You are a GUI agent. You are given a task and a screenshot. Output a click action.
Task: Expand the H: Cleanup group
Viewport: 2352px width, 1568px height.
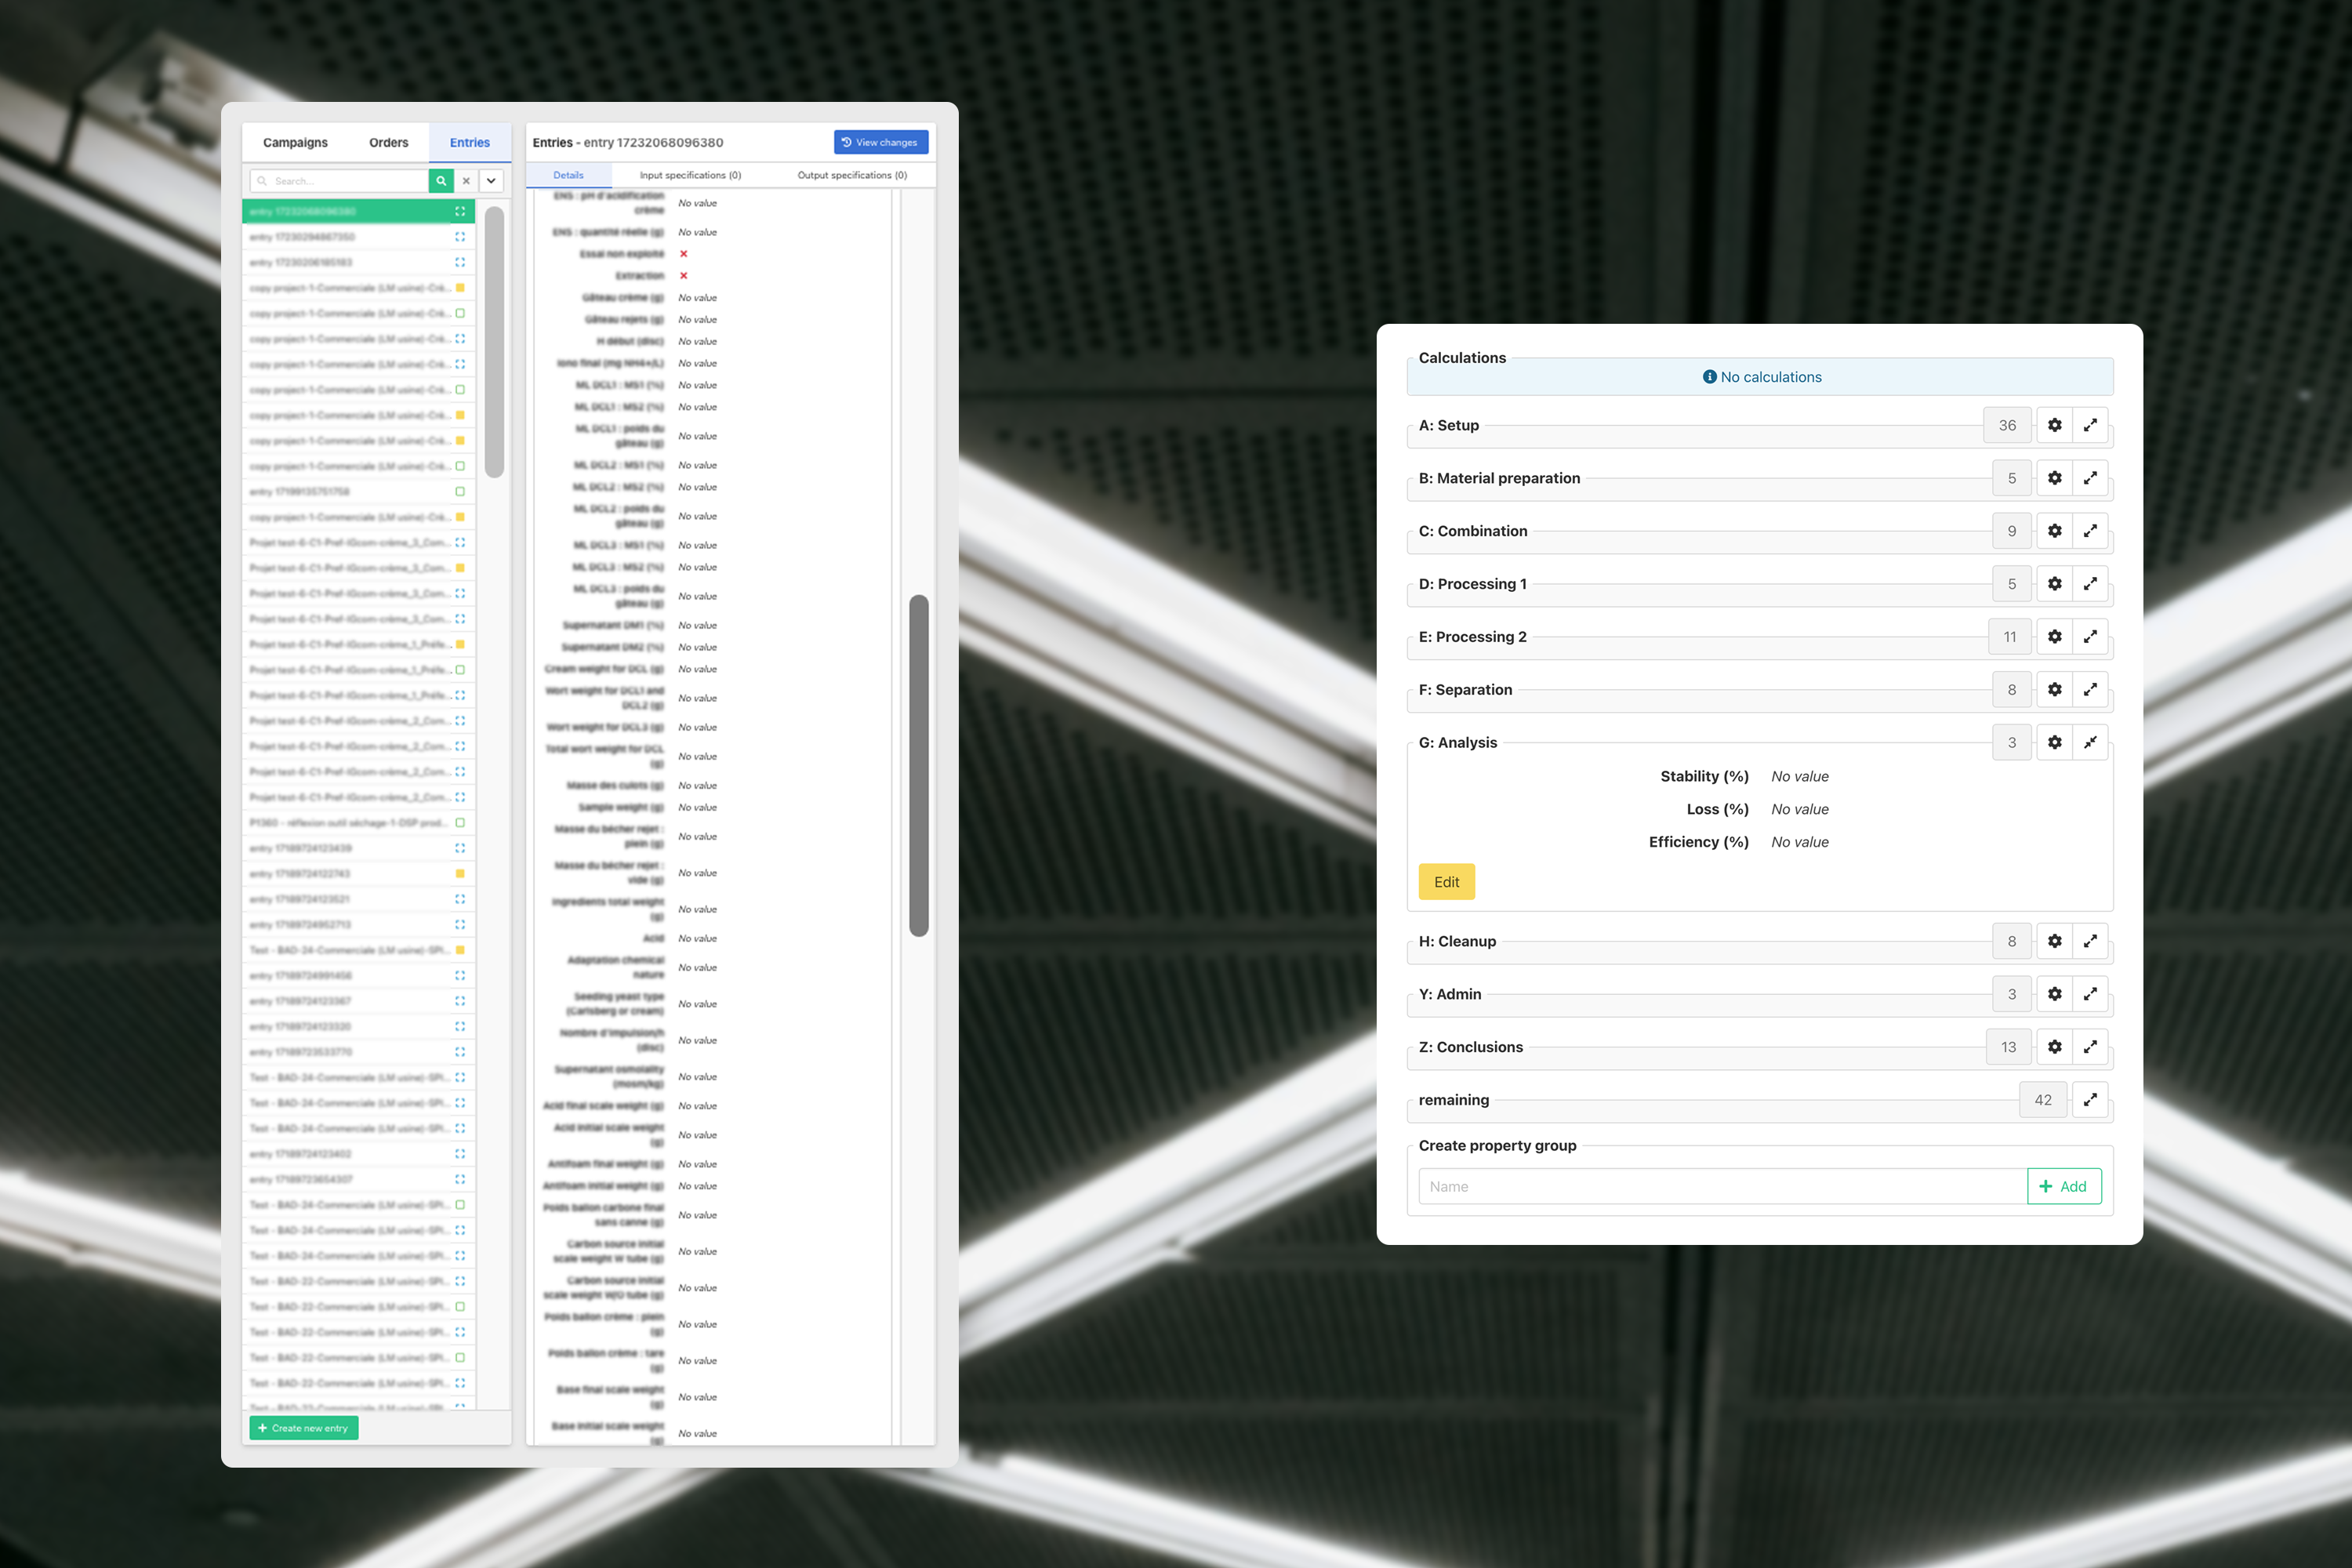coord(2090,941)
